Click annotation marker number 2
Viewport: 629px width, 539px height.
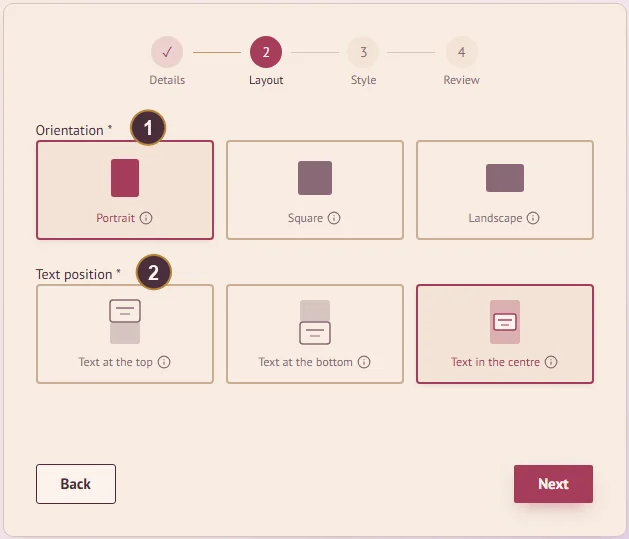[x=154, y=272]
